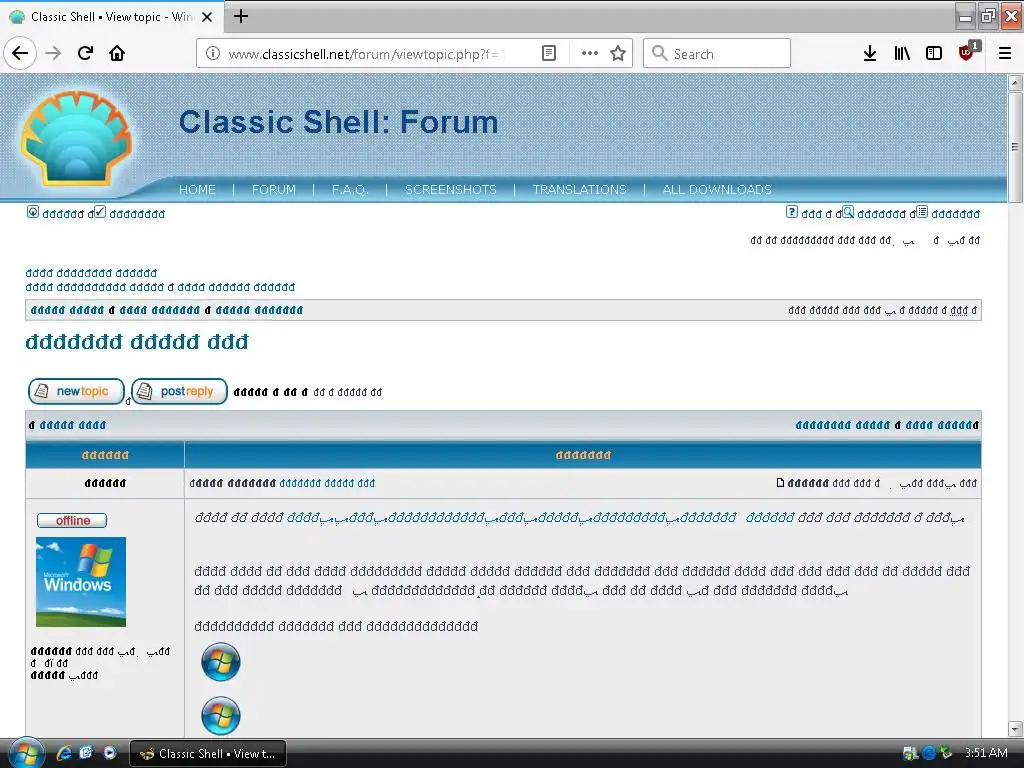Click the second Windows orb image in post
This screenshot has width=1024, height=768.
(221, 716)
